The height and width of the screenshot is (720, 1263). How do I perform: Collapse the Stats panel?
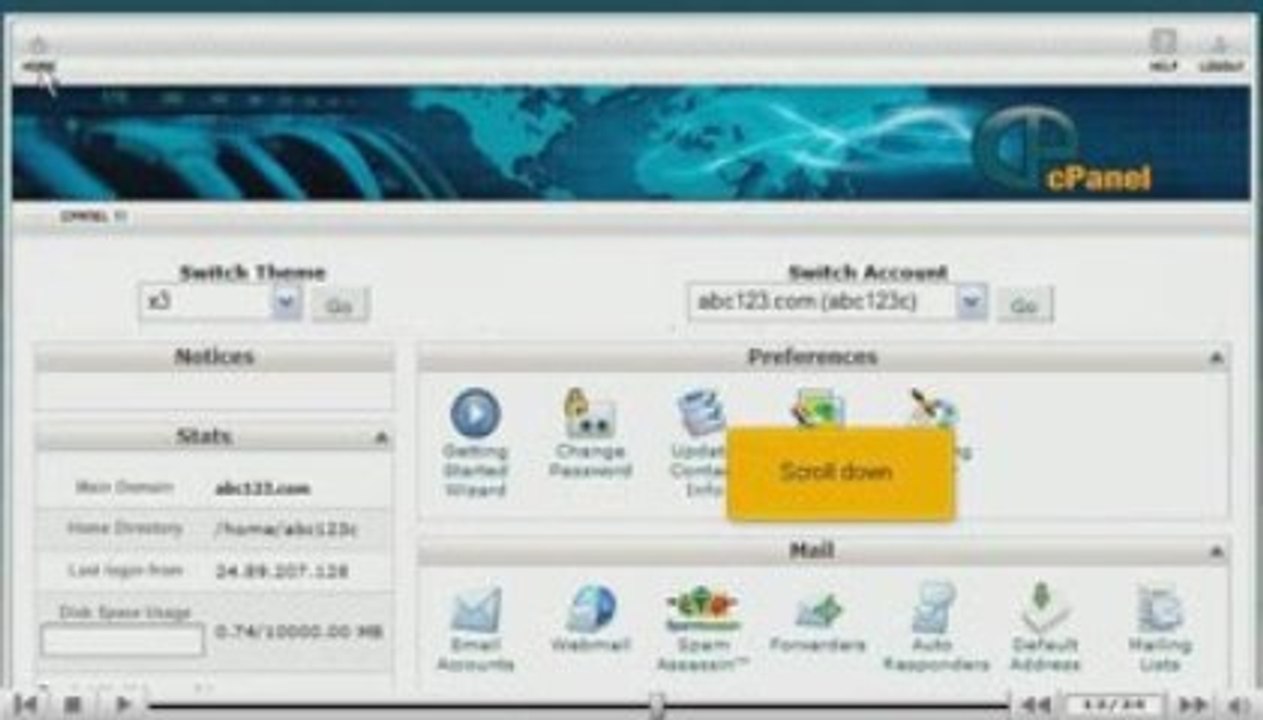pyautogui.click(x=381, y=438)
